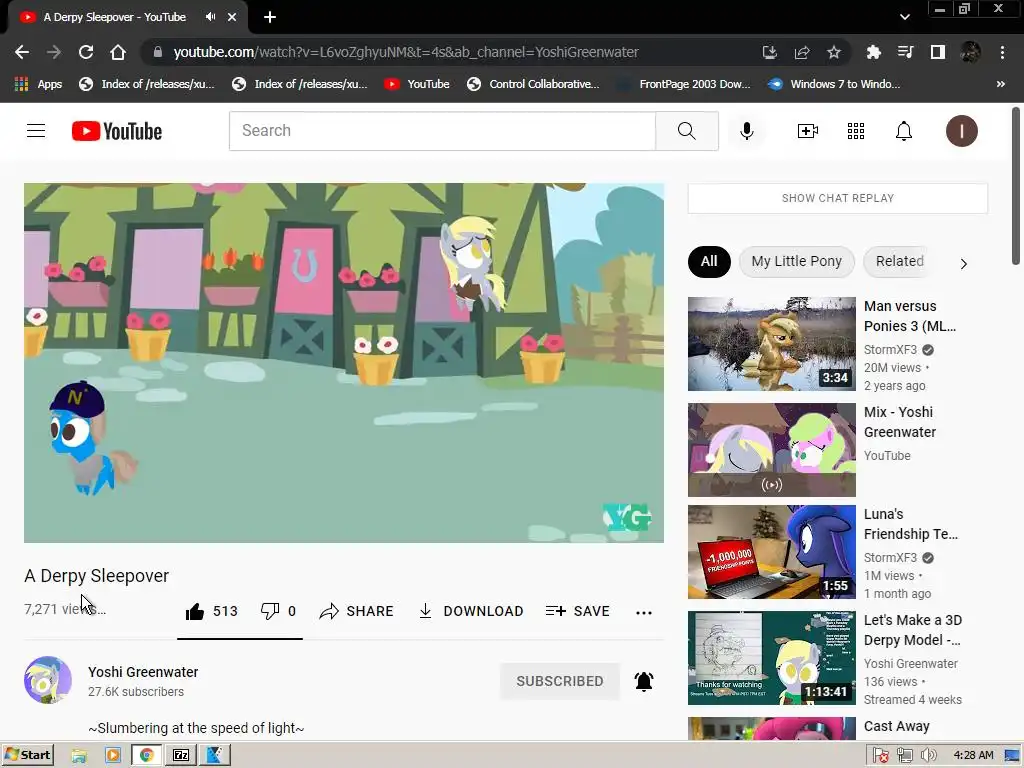Reload the current page
Screen dimensions: 1024x768
86,52
